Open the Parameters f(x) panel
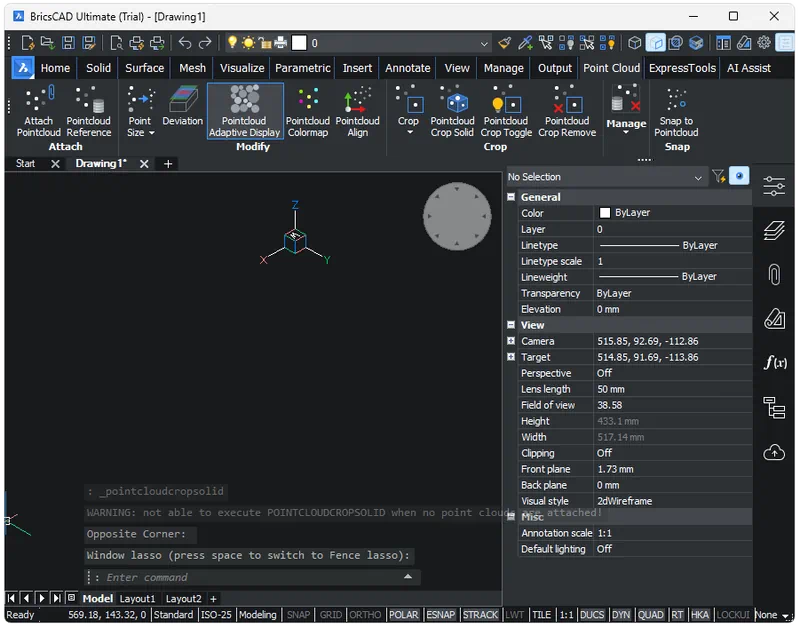 click(x=775, y=363)
